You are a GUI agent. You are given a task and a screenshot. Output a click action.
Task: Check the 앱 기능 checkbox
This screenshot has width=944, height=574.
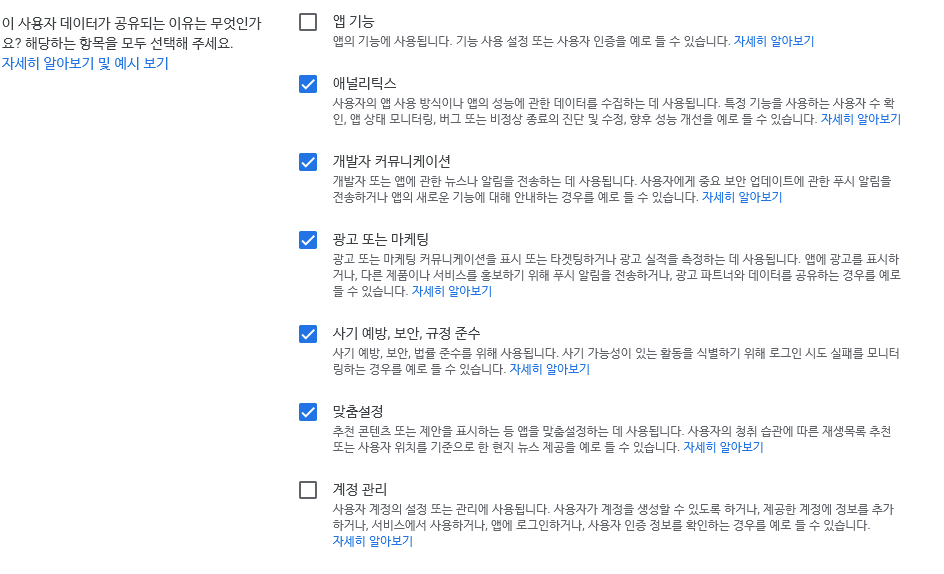(x=308, y=22)
